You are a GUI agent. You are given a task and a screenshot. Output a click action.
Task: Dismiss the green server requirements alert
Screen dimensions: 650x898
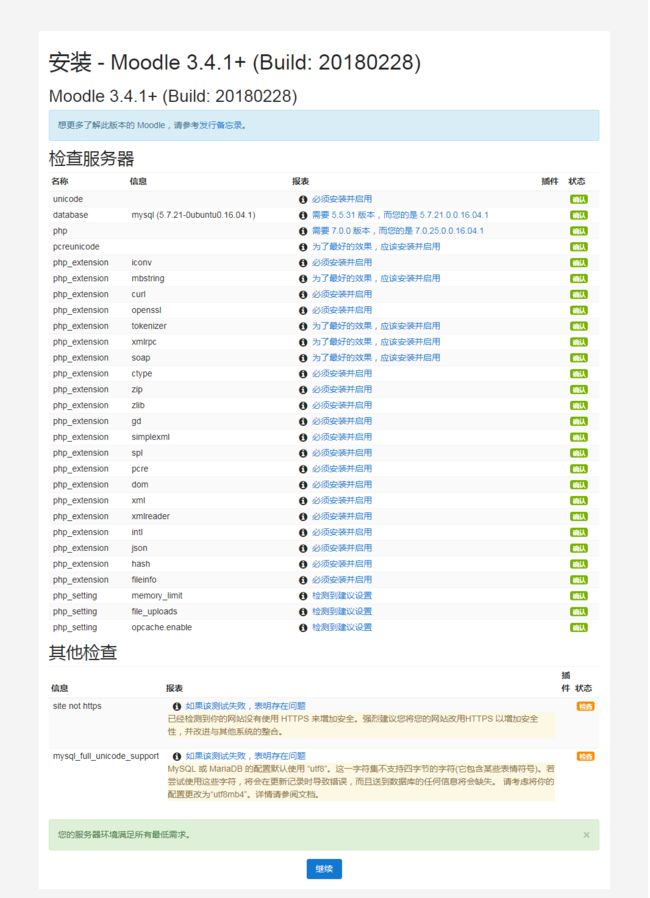pos(586,835)
